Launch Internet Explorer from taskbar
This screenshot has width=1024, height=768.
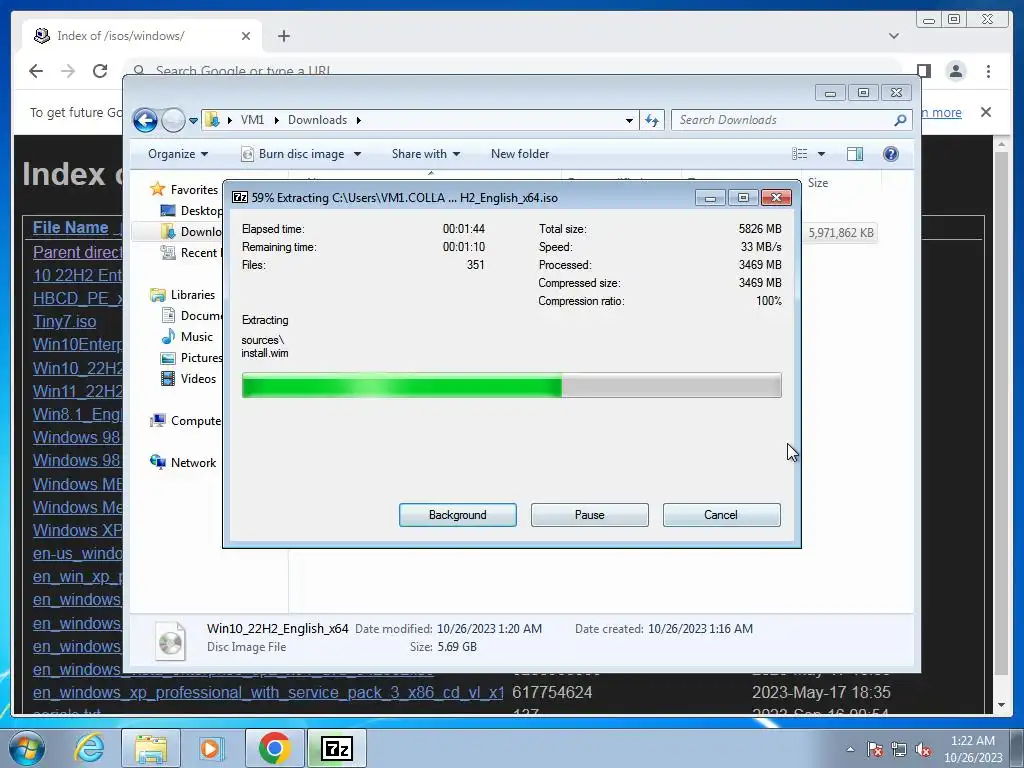coord(89,748)
